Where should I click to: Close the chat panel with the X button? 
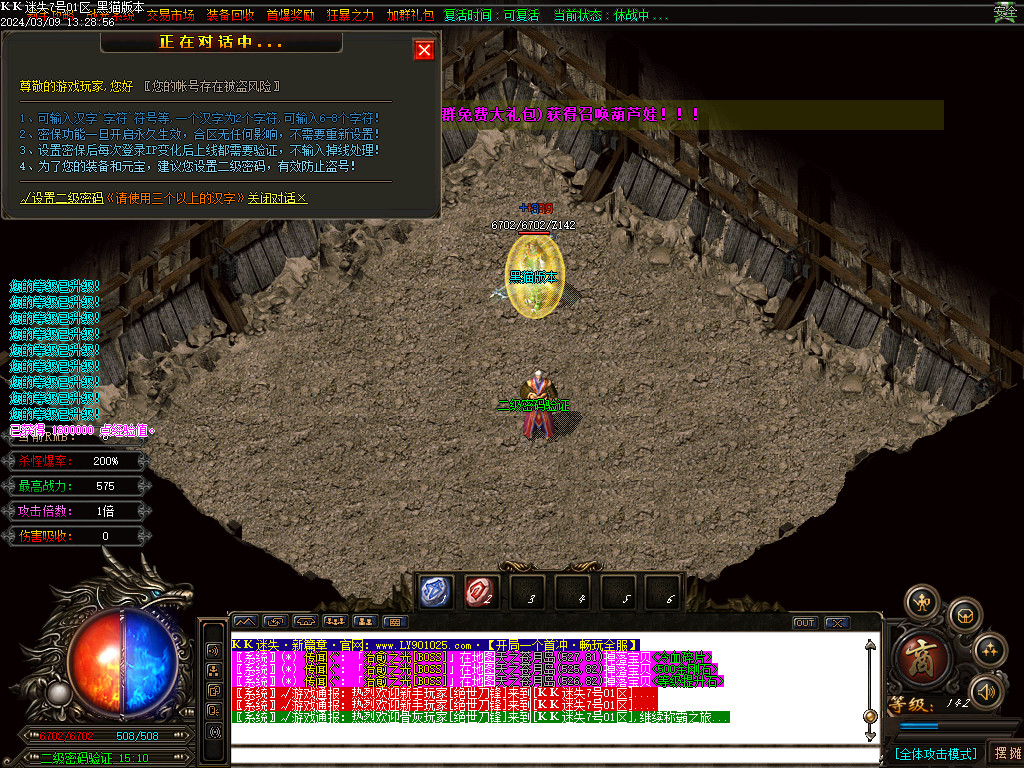(836, 623)
